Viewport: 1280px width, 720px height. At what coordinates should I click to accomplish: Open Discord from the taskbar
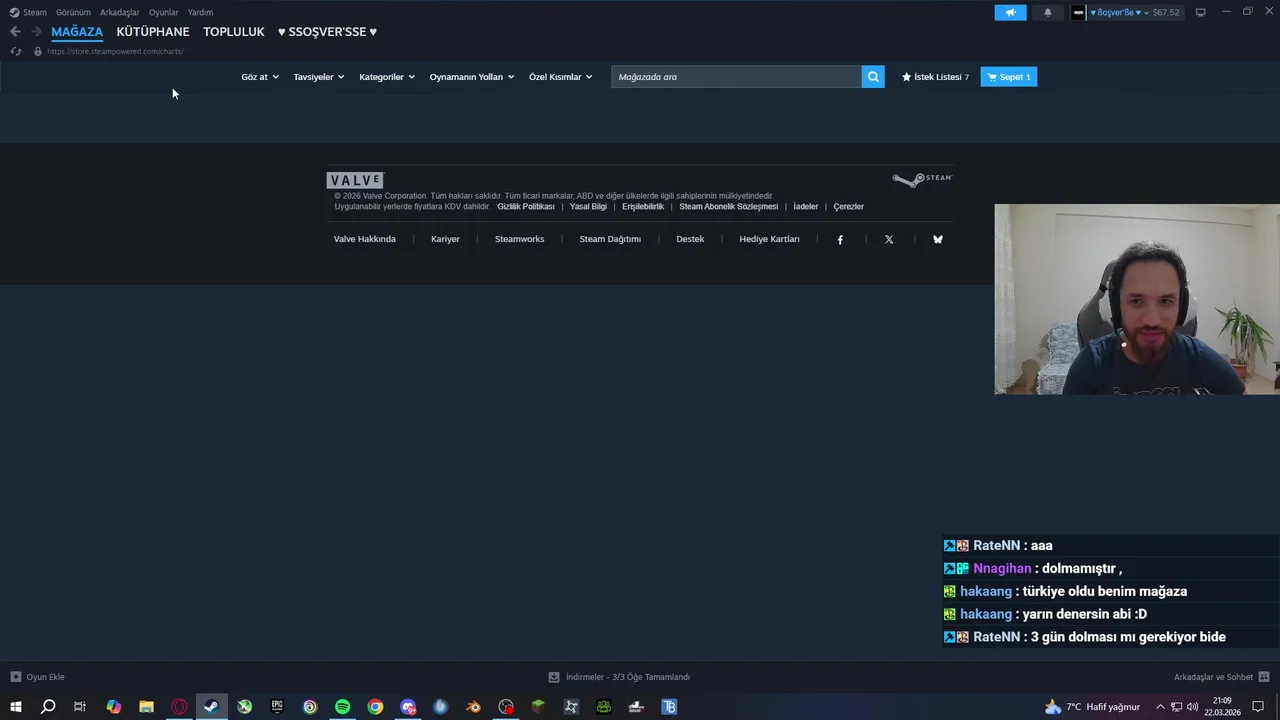(408, 707)
